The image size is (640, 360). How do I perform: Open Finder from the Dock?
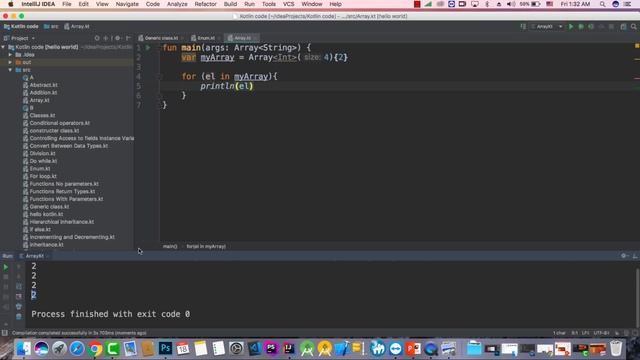tap(23, 349)
